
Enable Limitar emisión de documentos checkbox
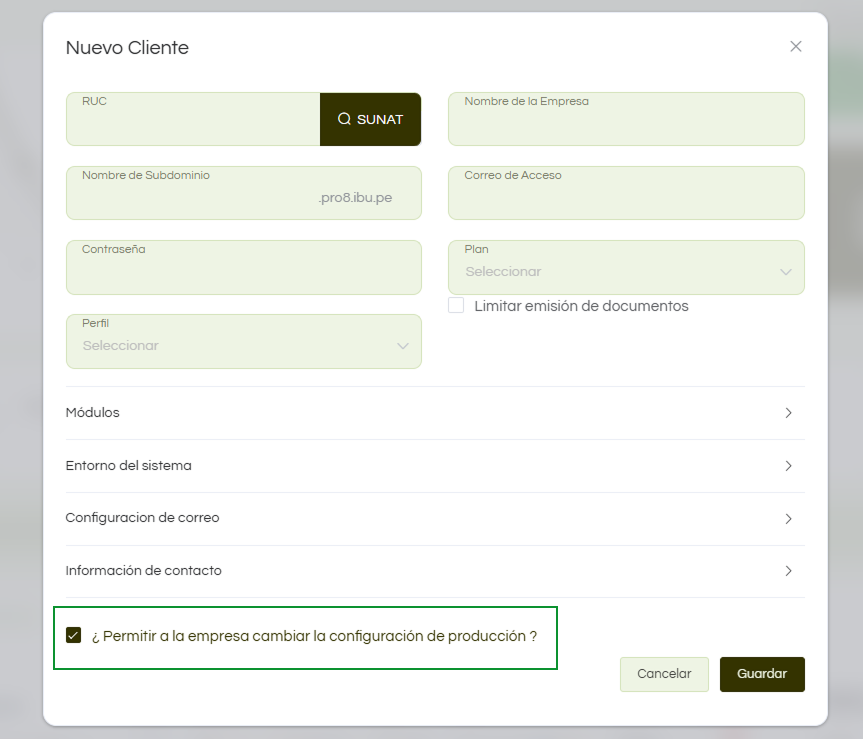pos(456,306)
